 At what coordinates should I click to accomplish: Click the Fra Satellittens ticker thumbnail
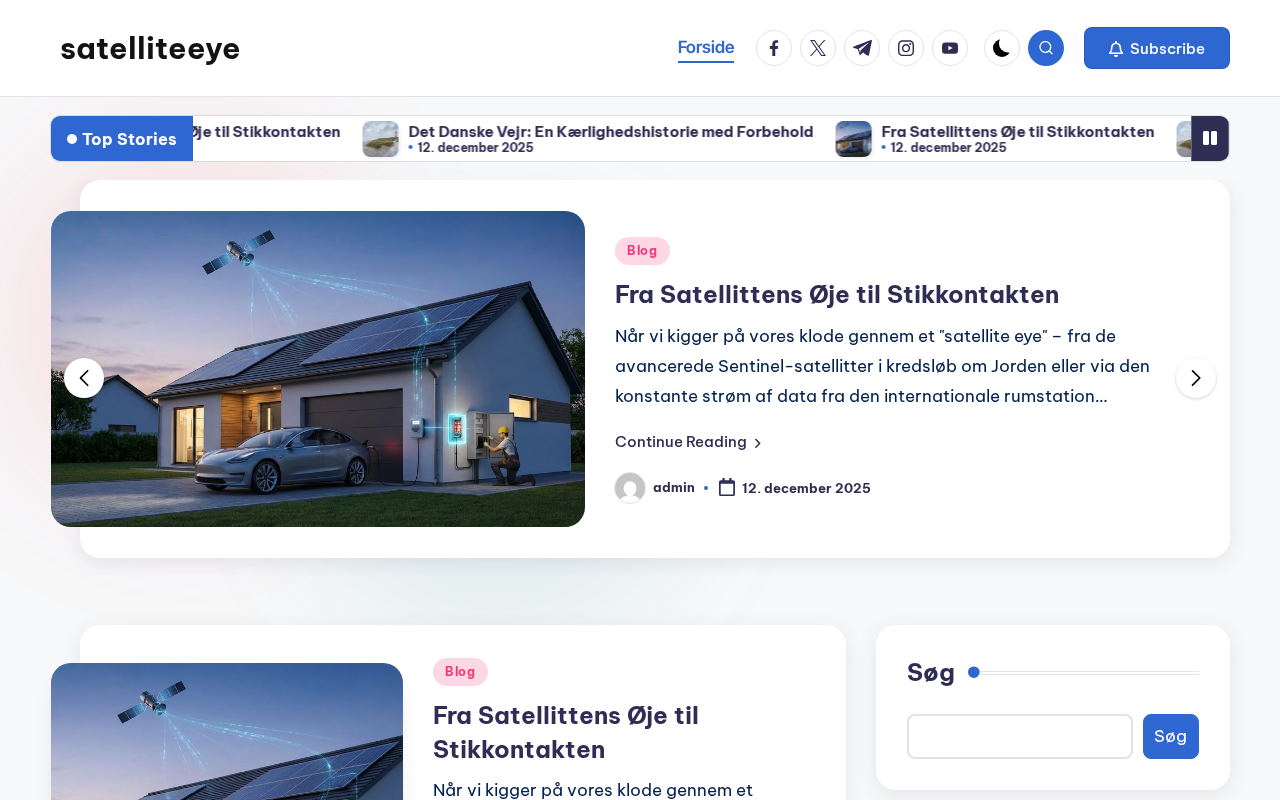click(x=853, y=139)
